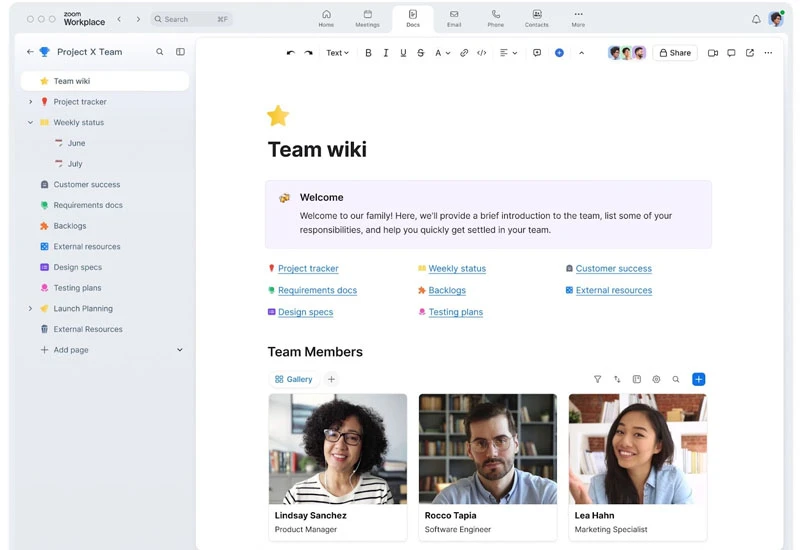Click the top Search field
Image resolution: width=800 pixels, height=550 pixels.
click(x=191, y=19)
